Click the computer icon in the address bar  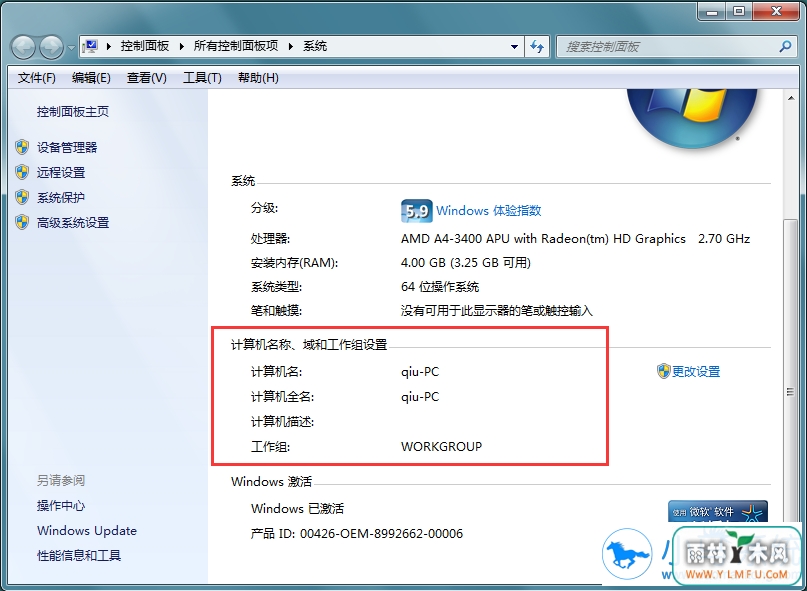tap(91, 46)
